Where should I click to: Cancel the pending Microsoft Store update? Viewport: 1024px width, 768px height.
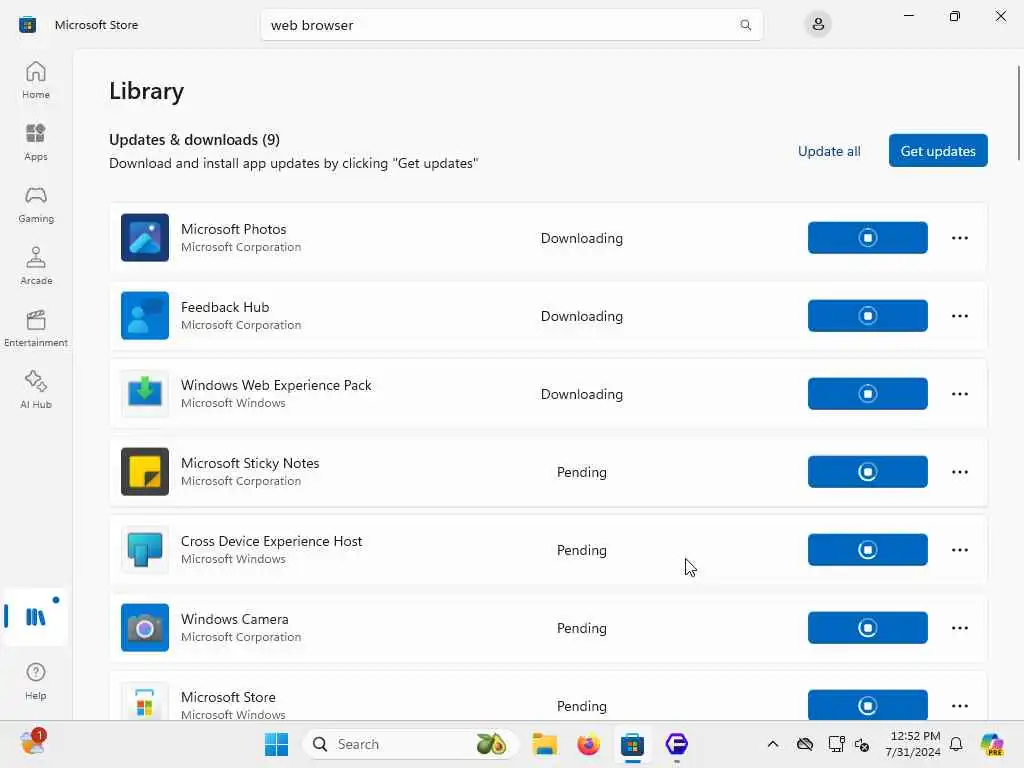click(867, 705)
